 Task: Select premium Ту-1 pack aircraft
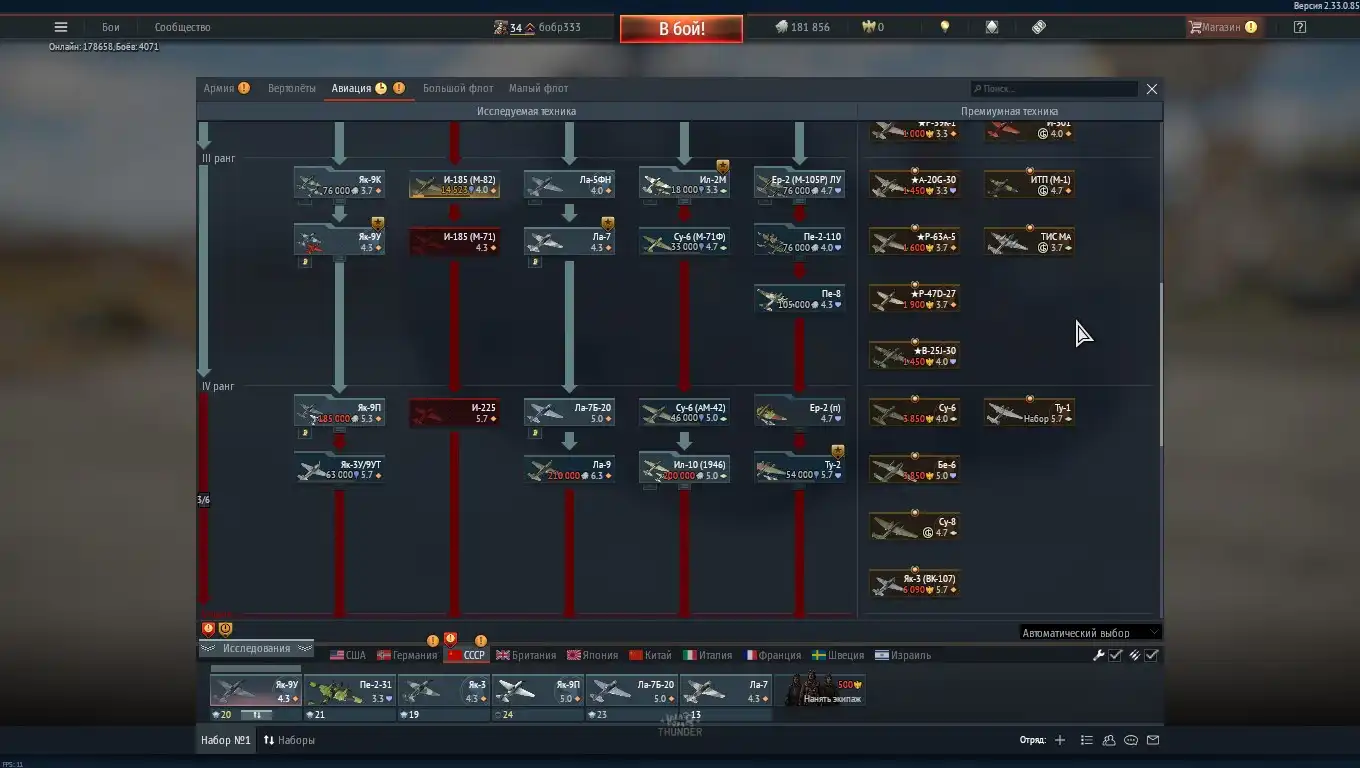pos(1029,412)
